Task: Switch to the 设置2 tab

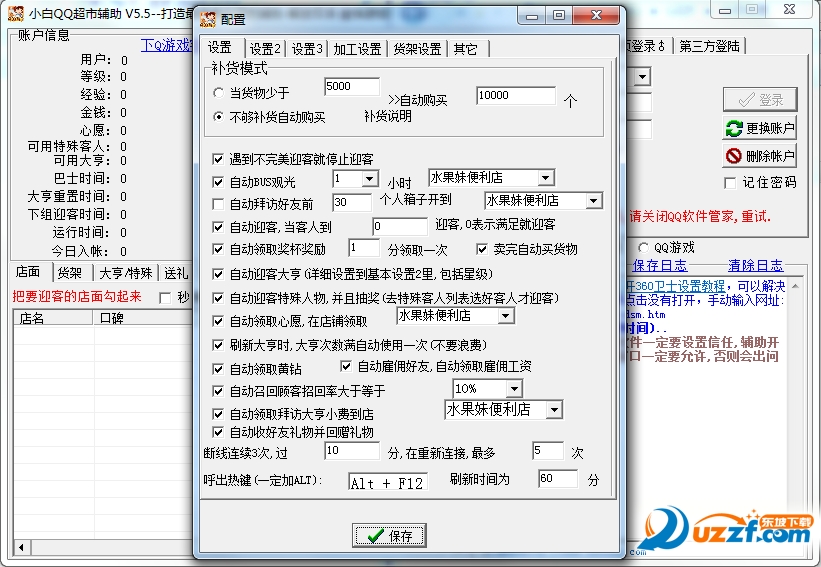Action: 265,49
